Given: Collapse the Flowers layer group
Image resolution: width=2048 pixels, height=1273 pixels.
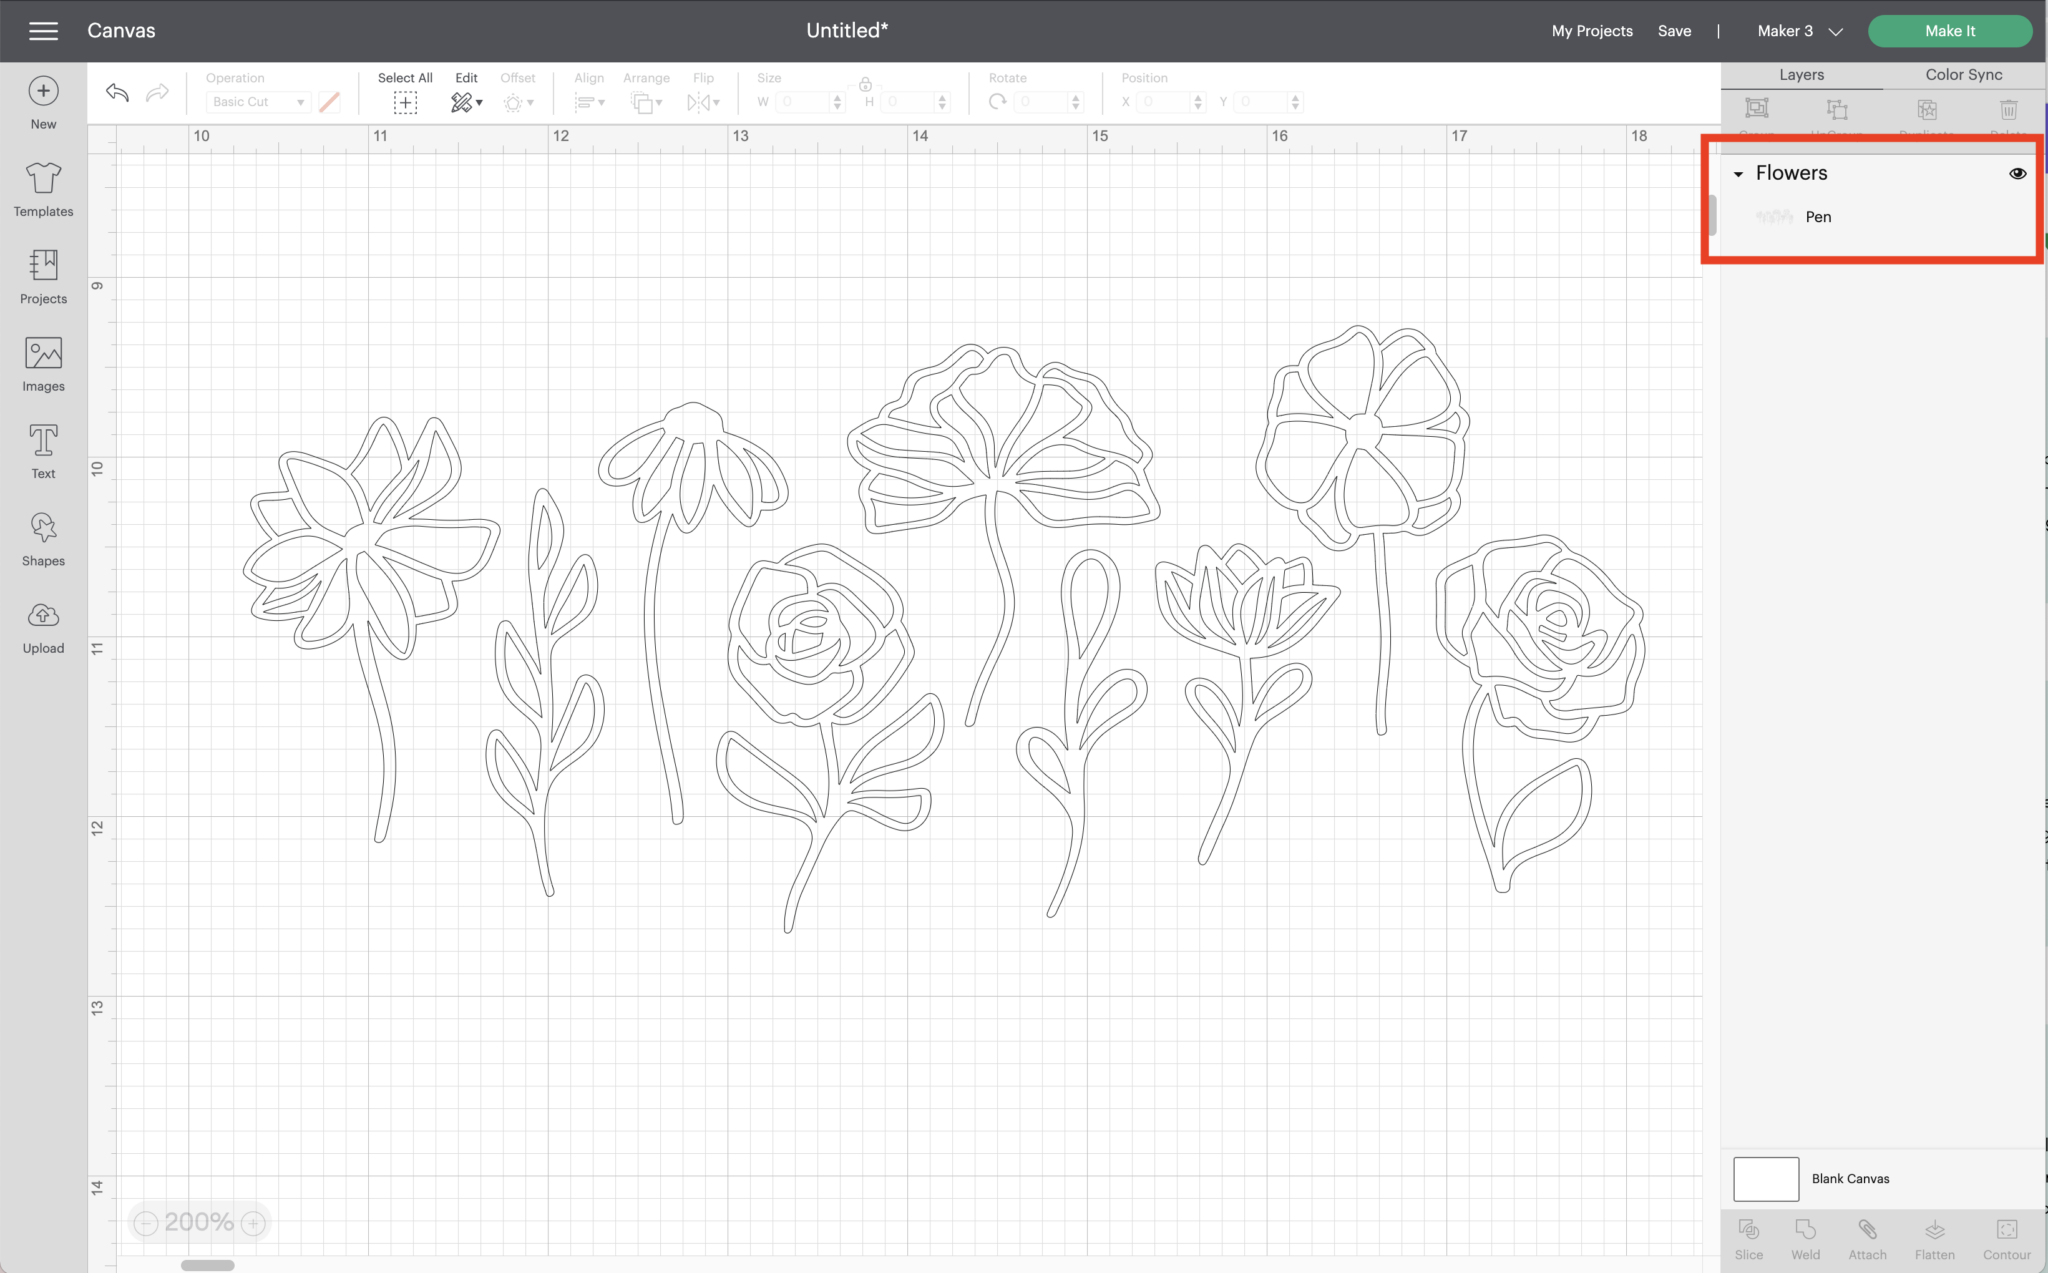Looking at the screenshot, I should (1738, 173).
